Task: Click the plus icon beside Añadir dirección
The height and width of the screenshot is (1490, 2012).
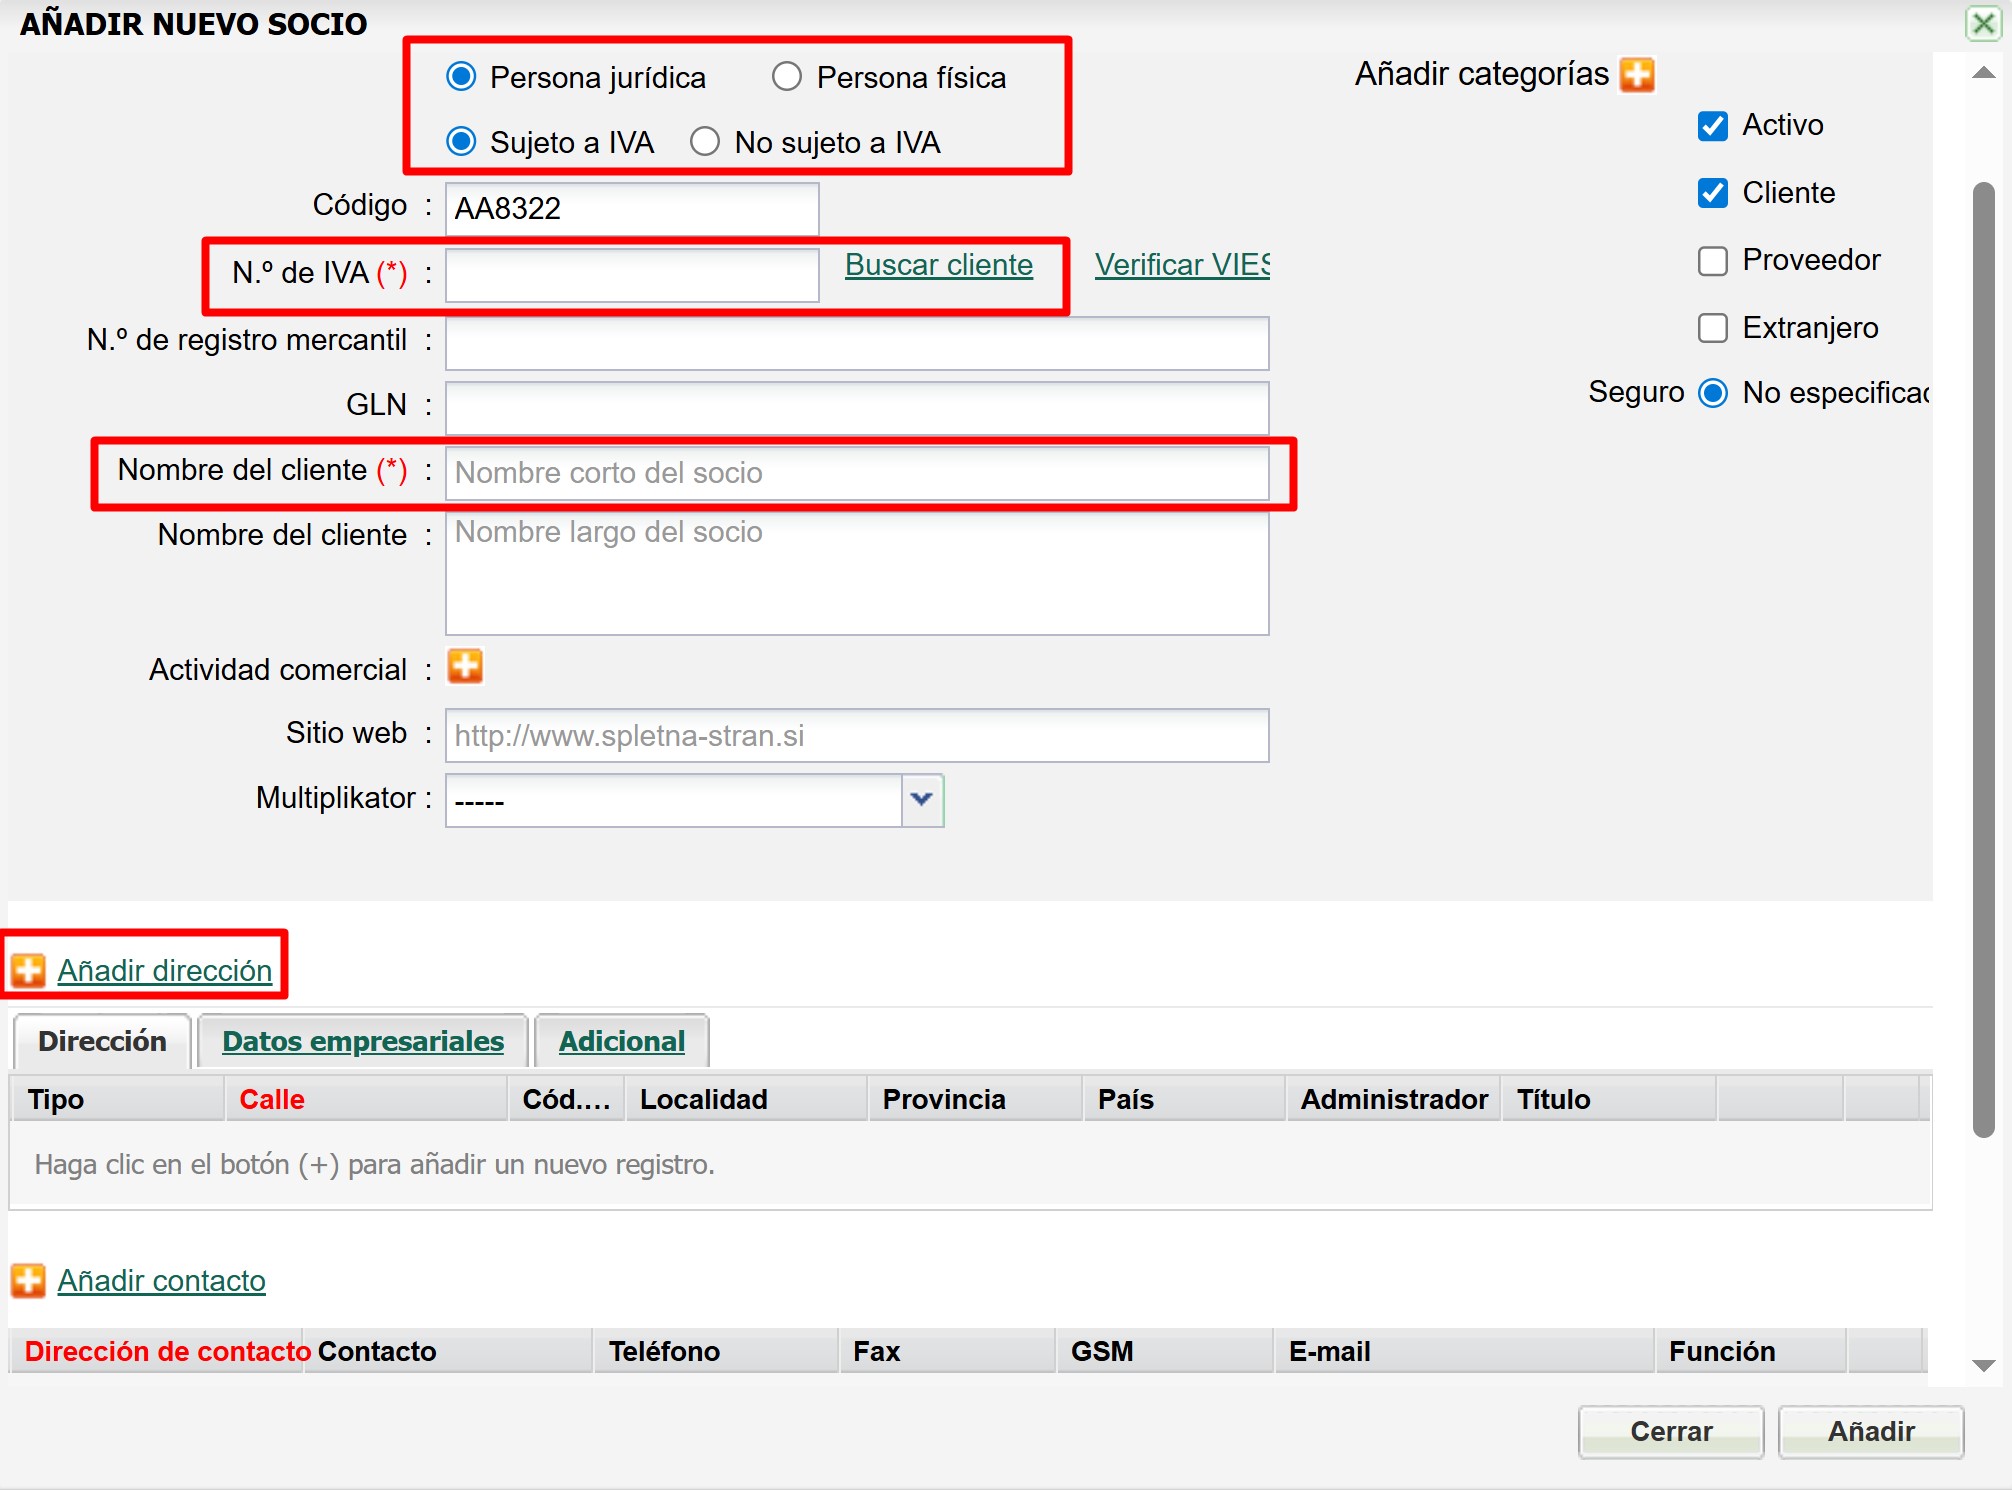Action: (28, 970)
